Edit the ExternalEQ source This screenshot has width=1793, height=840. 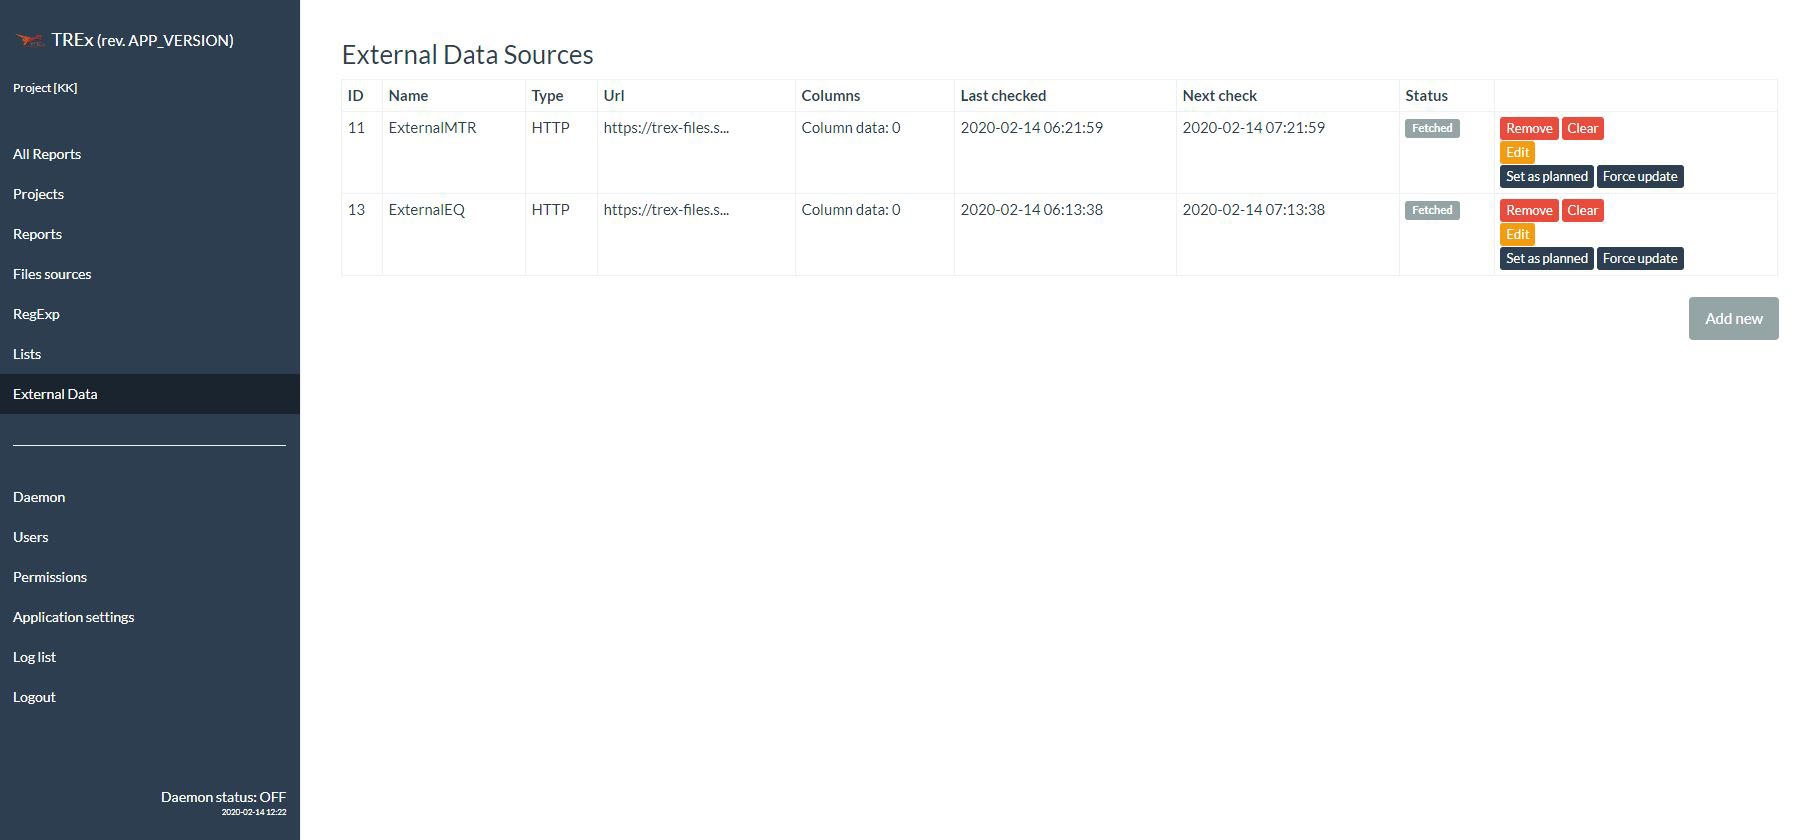pos(1517,234)
